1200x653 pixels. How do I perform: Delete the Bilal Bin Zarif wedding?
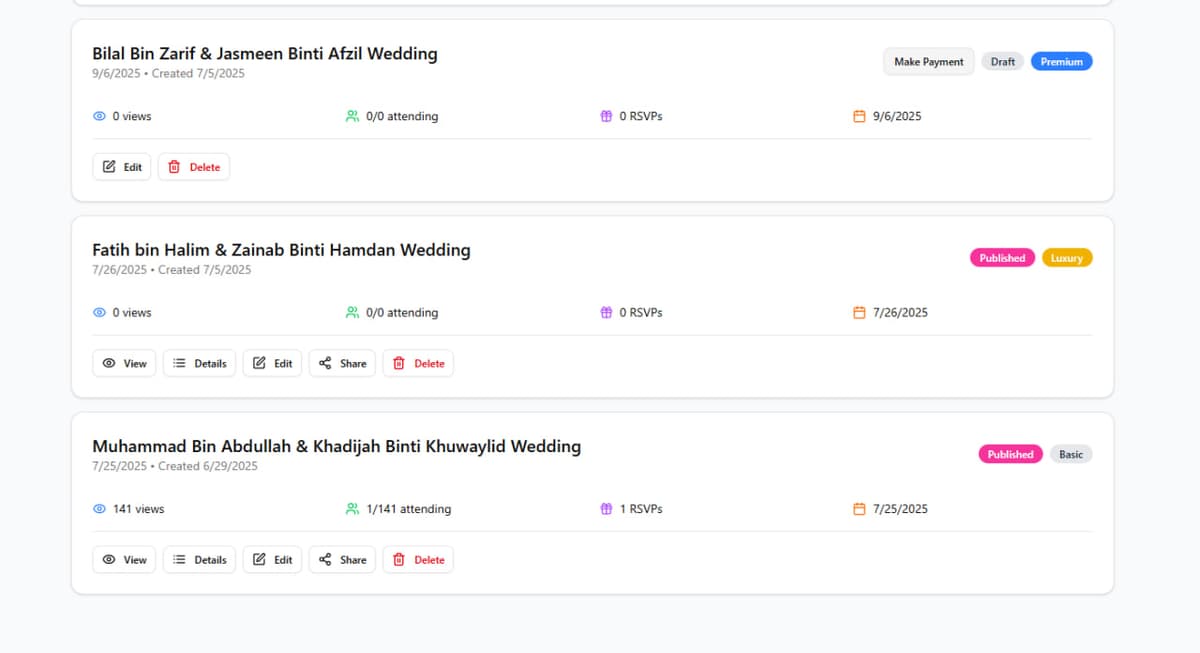tap(194, 167)
